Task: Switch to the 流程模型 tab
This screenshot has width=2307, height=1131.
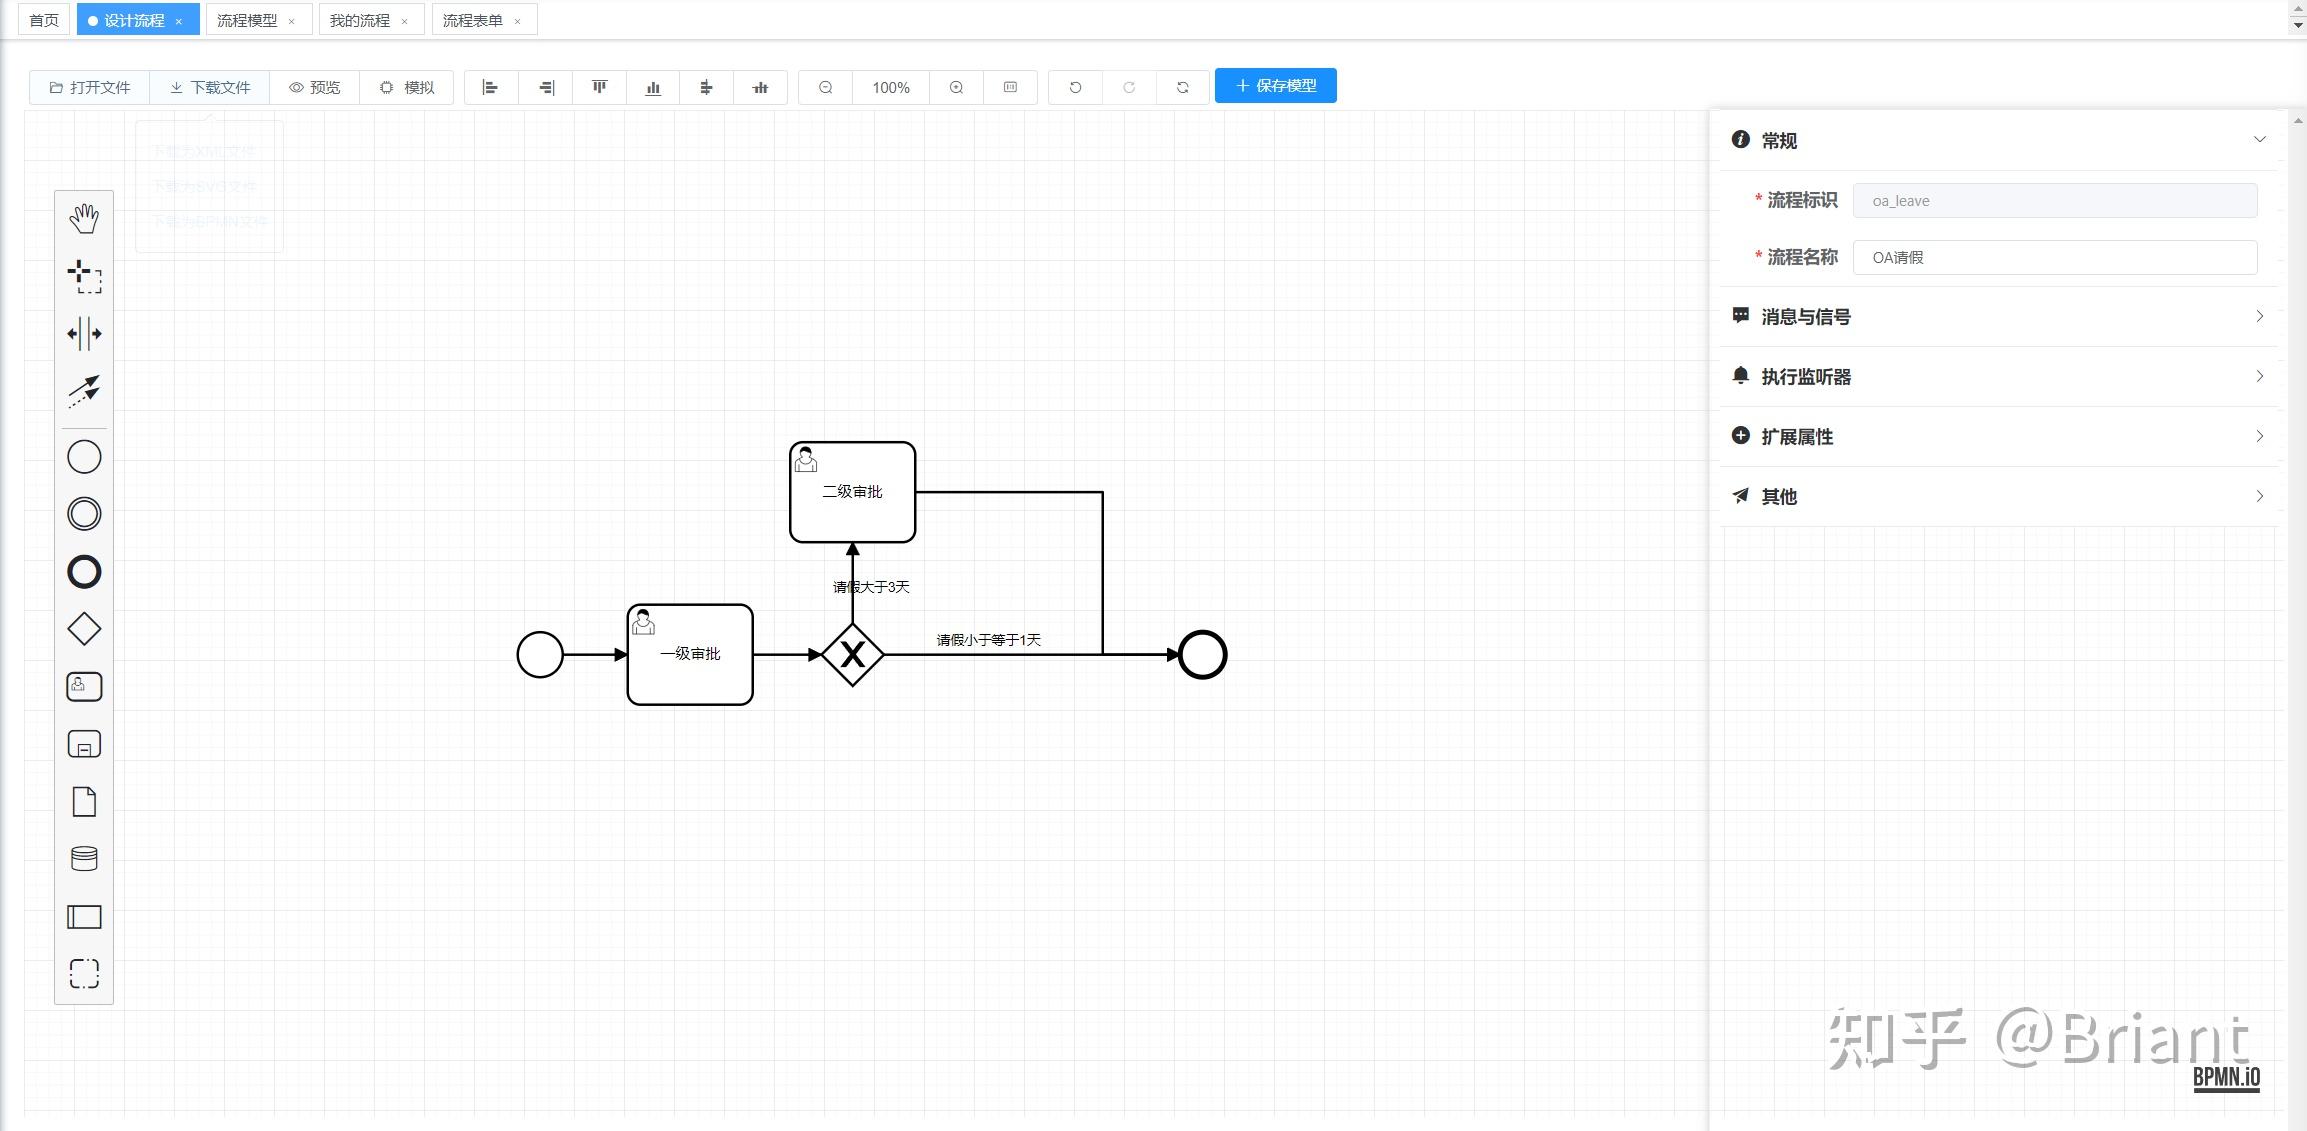Action: pos(247,20)
